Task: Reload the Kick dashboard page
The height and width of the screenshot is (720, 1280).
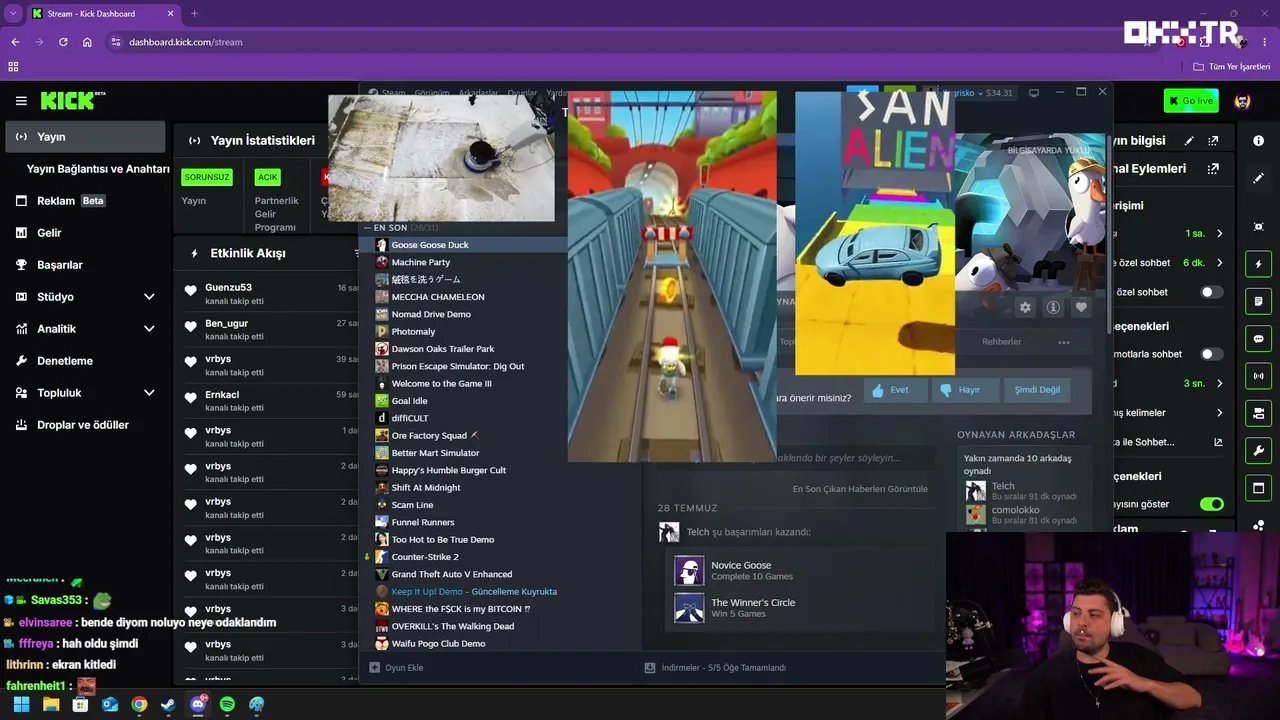Action: pyautogui.click(x=63, y=42)
